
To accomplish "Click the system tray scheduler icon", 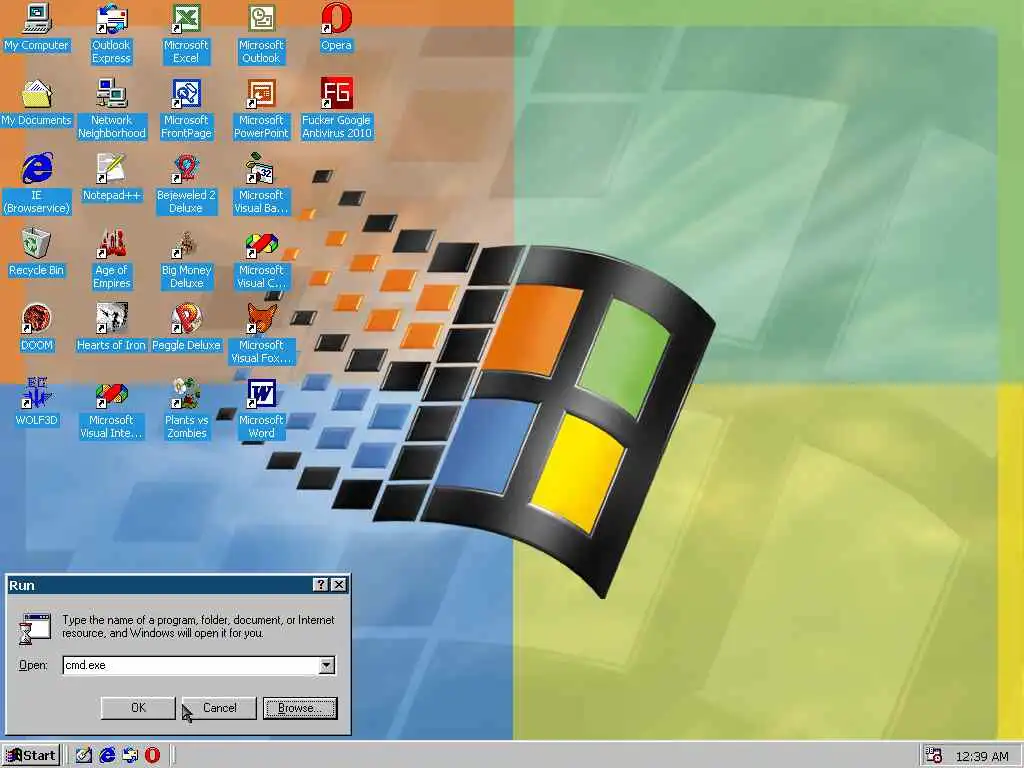I will (x=934, y=756).
